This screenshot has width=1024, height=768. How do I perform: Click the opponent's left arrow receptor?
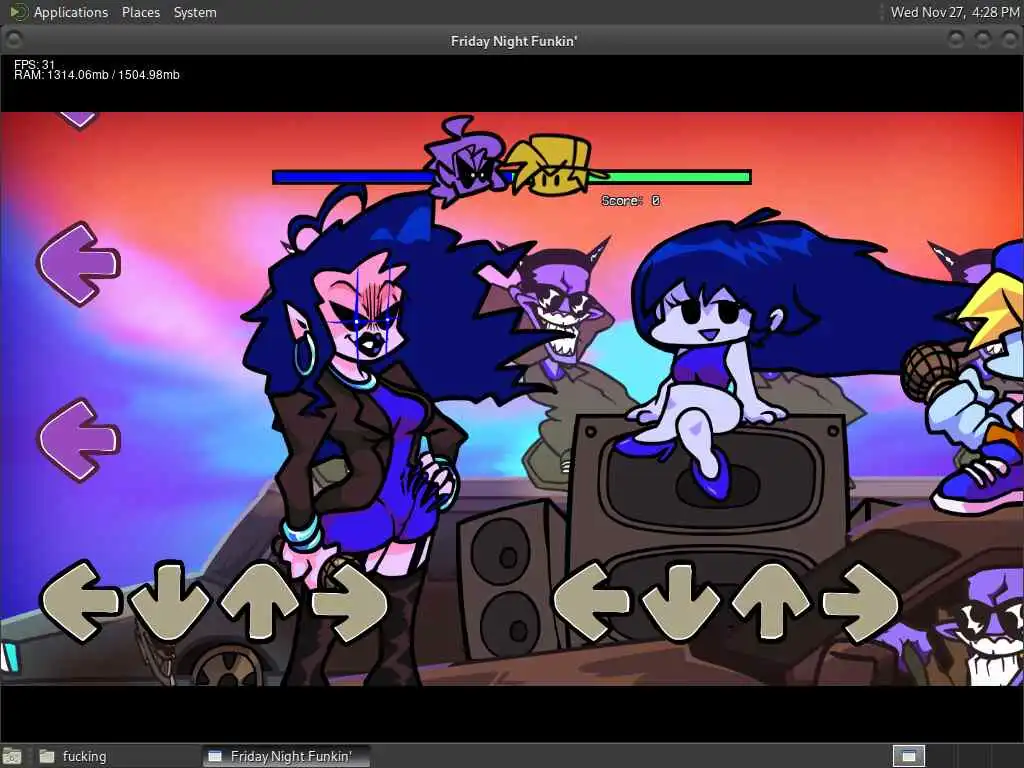click(x=80, y=601)
